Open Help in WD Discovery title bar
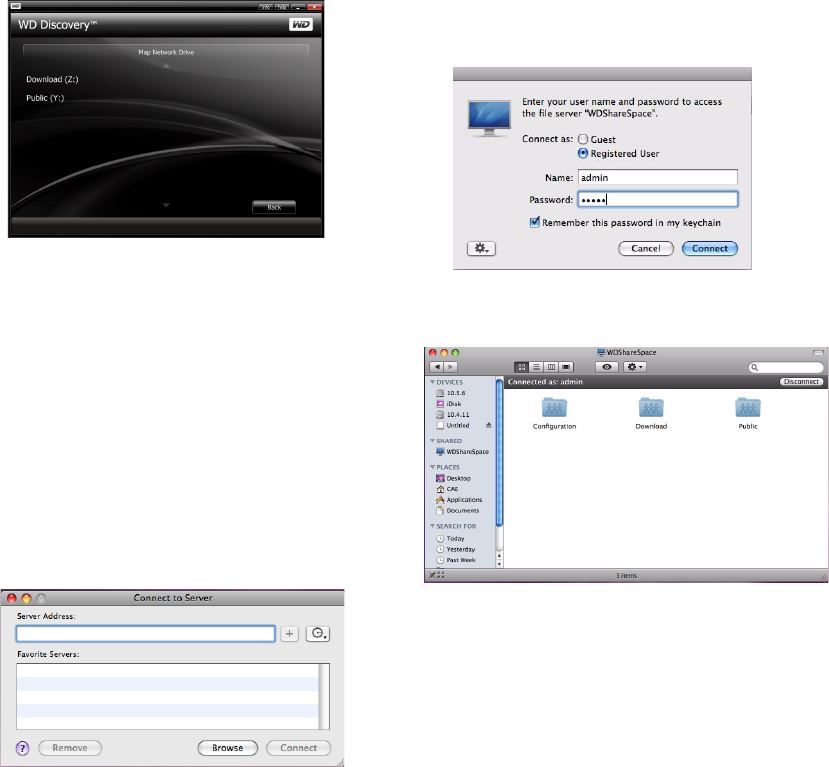 click(x=281, y=7)
